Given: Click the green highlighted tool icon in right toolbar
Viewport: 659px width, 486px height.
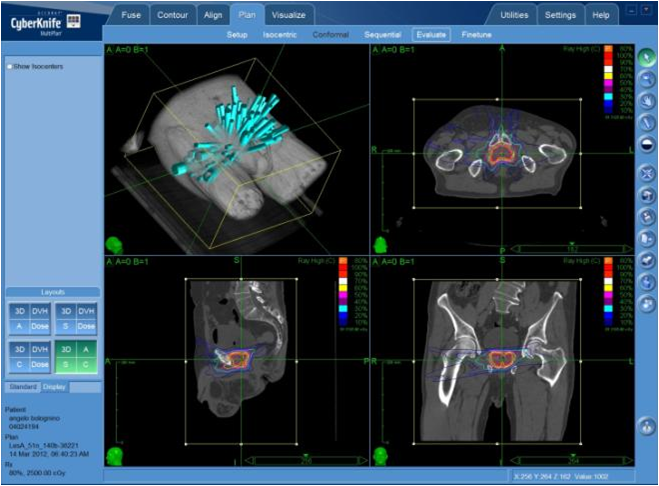Looking at the screenshot, I should click(647, 57).
